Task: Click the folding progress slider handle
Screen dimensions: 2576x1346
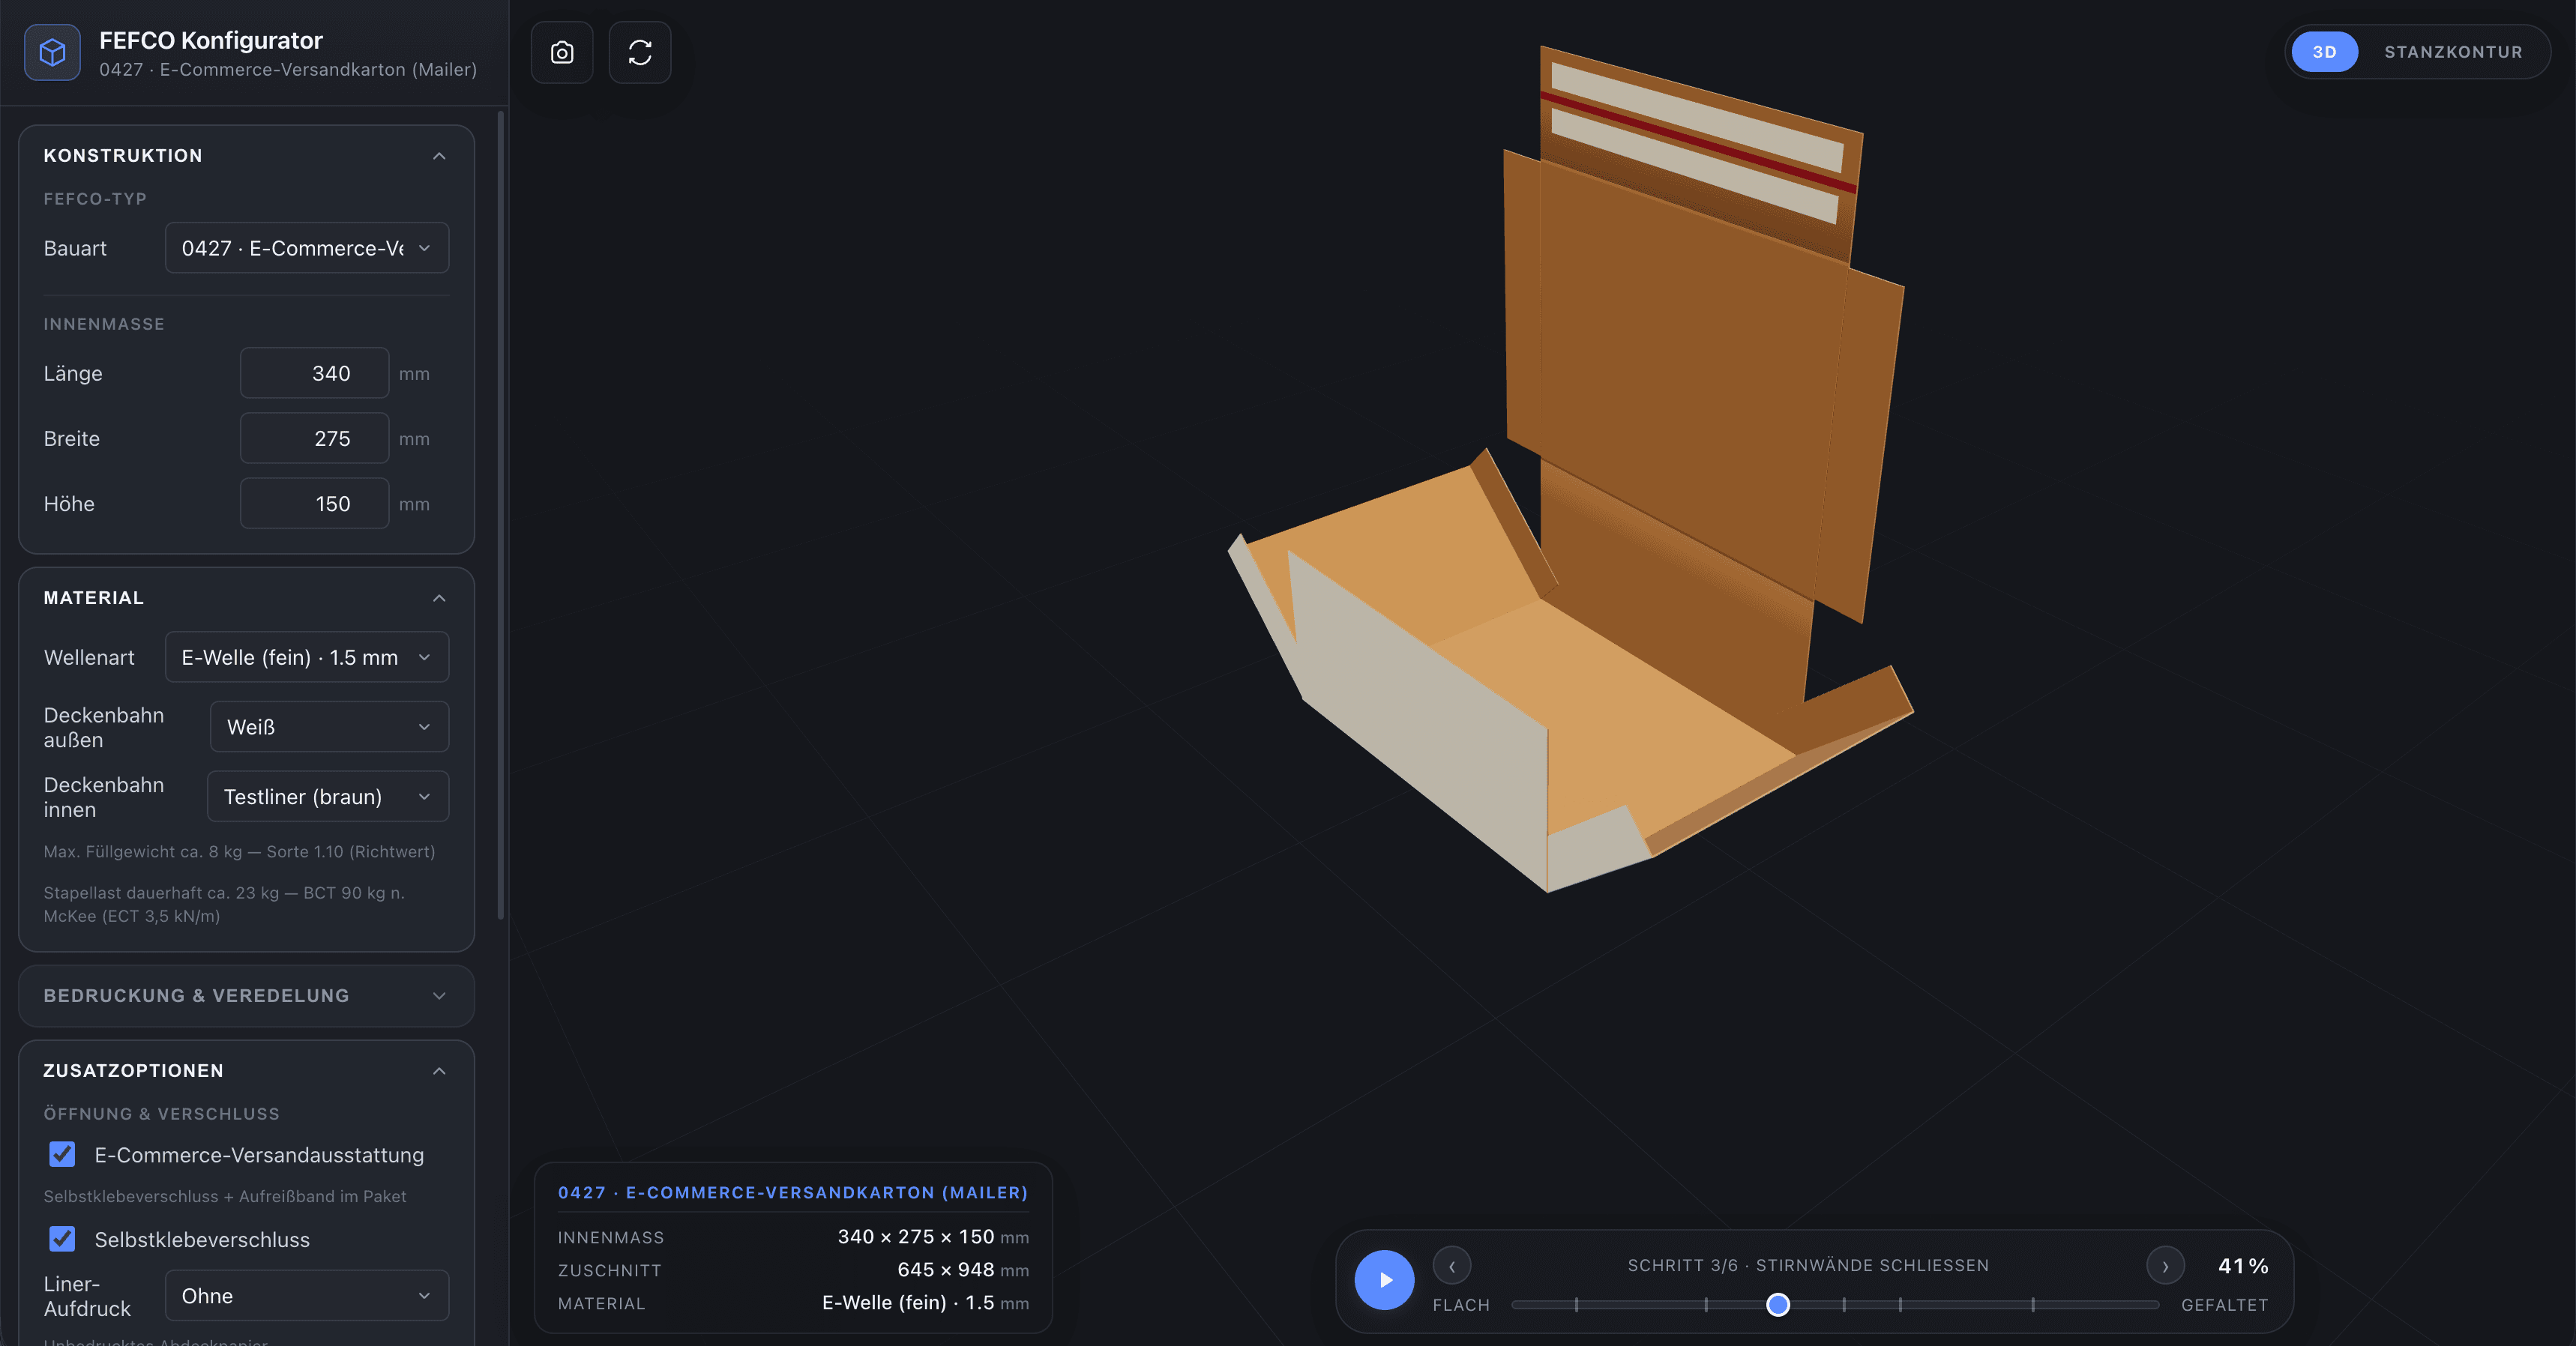Action: pyautogui.click(x=1778, y=1304)
